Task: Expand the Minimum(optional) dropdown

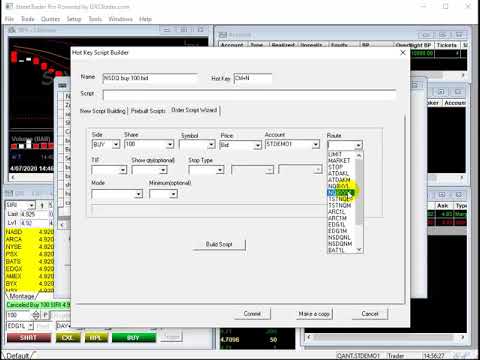Action: (x=173, y=194)
